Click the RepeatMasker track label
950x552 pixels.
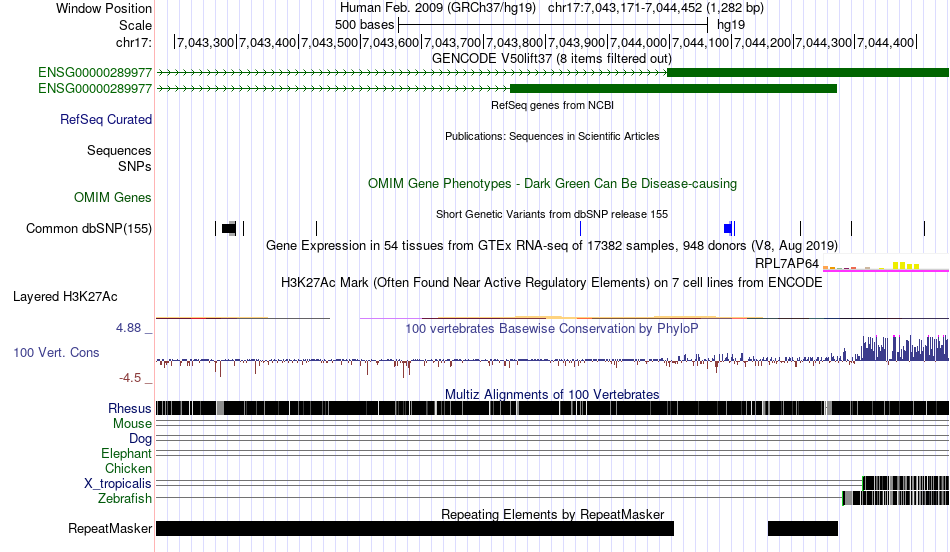click(110, 528)
